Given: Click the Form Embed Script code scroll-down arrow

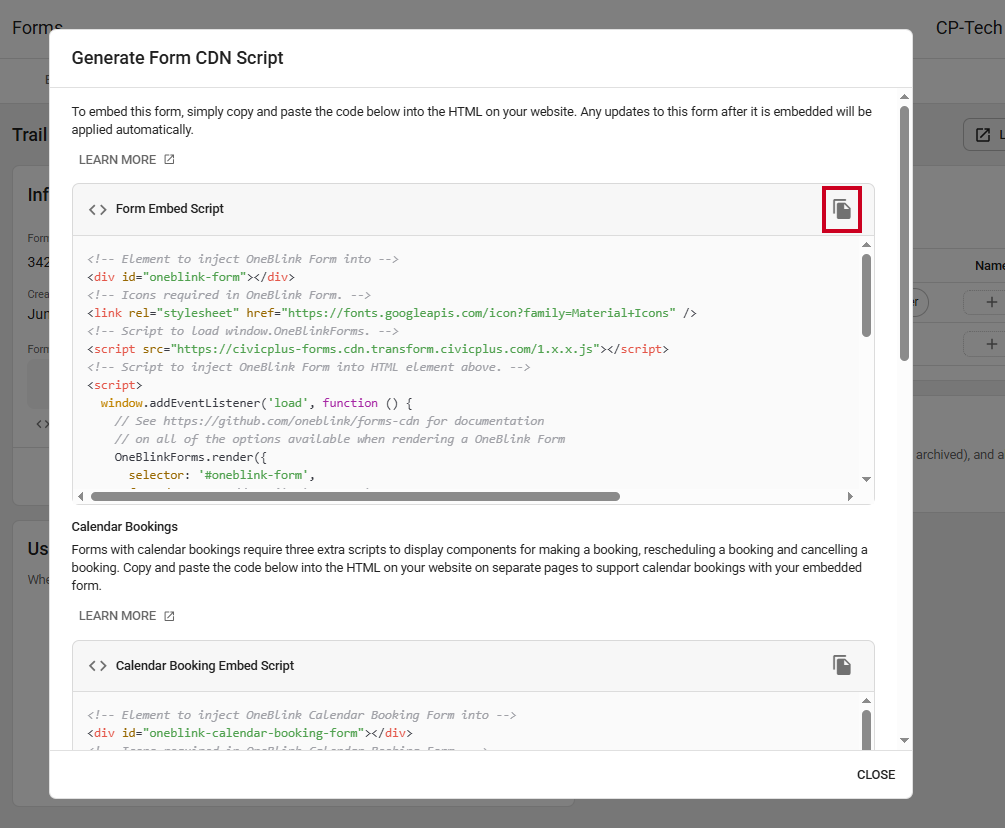Looking at the screenshot, I should click(x=866, y=479).
